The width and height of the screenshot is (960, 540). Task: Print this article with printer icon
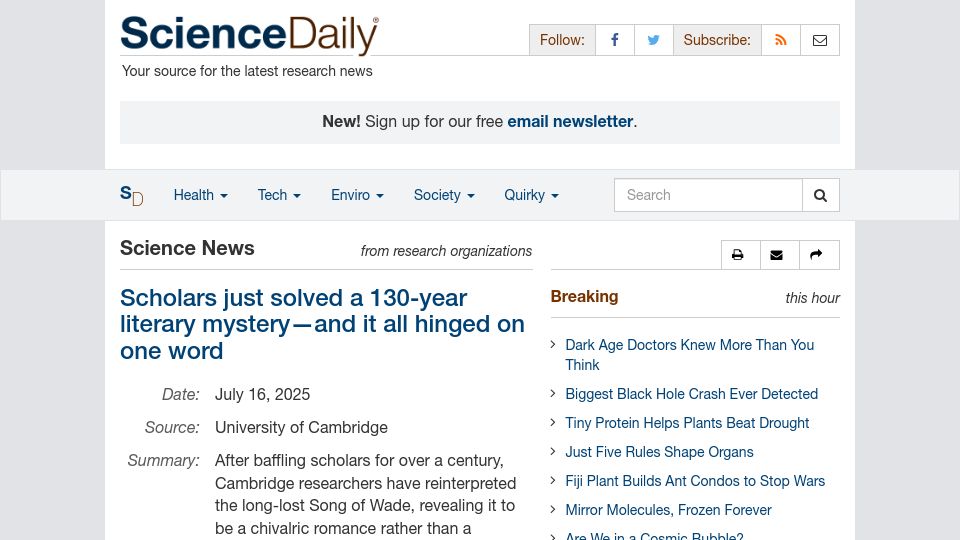click(x=738, y=255)
